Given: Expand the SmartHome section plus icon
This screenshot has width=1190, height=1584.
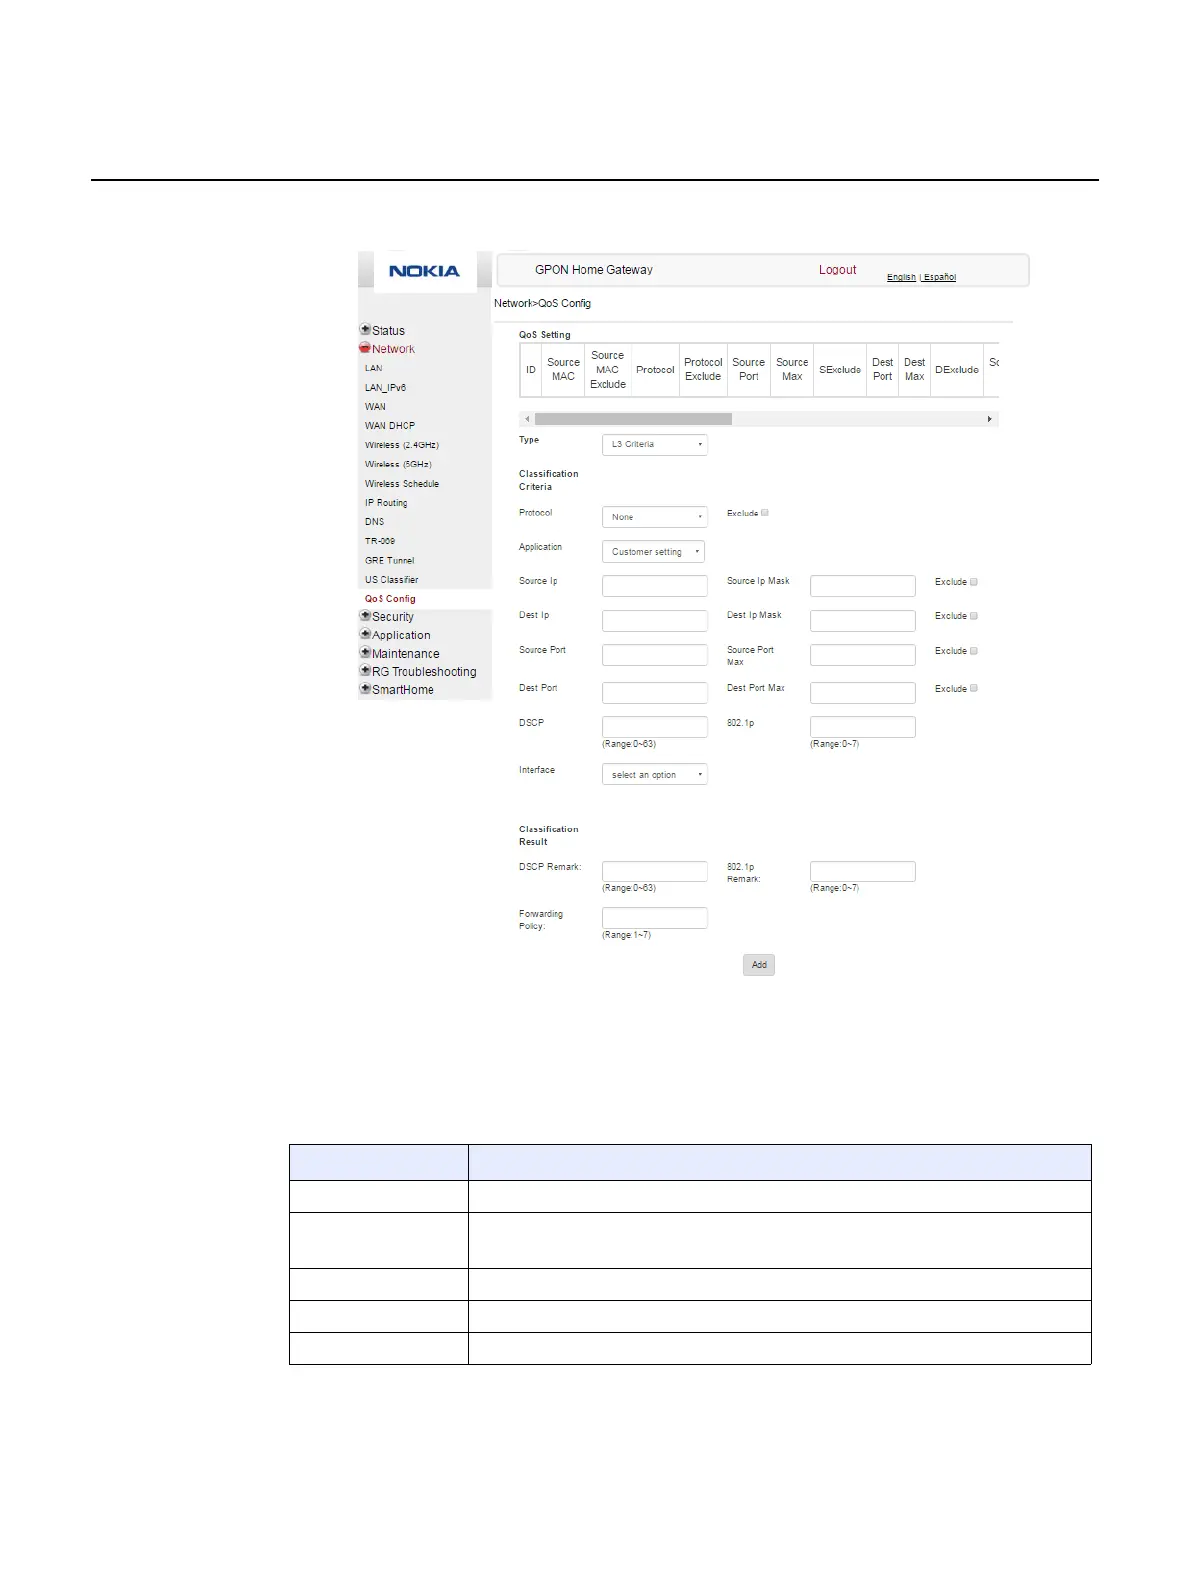Looking at the screenshot, I should 365,688.
